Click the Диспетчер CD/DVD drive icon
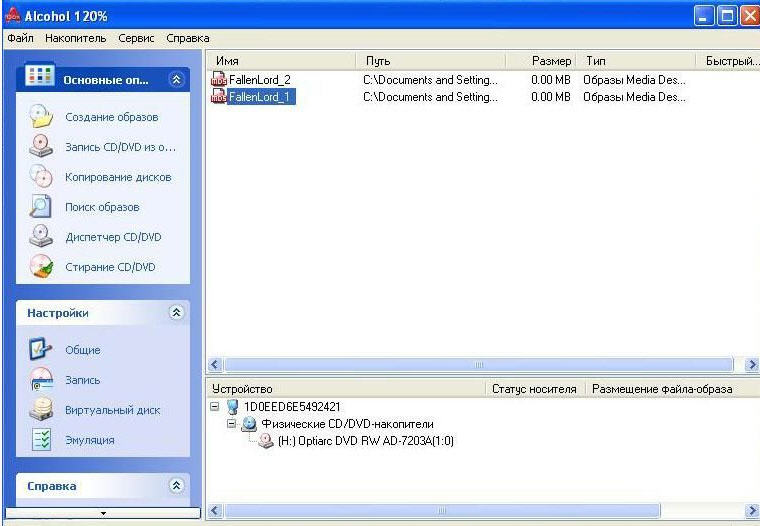This screenshot has height=526, width=760. (x=41, y=237)
